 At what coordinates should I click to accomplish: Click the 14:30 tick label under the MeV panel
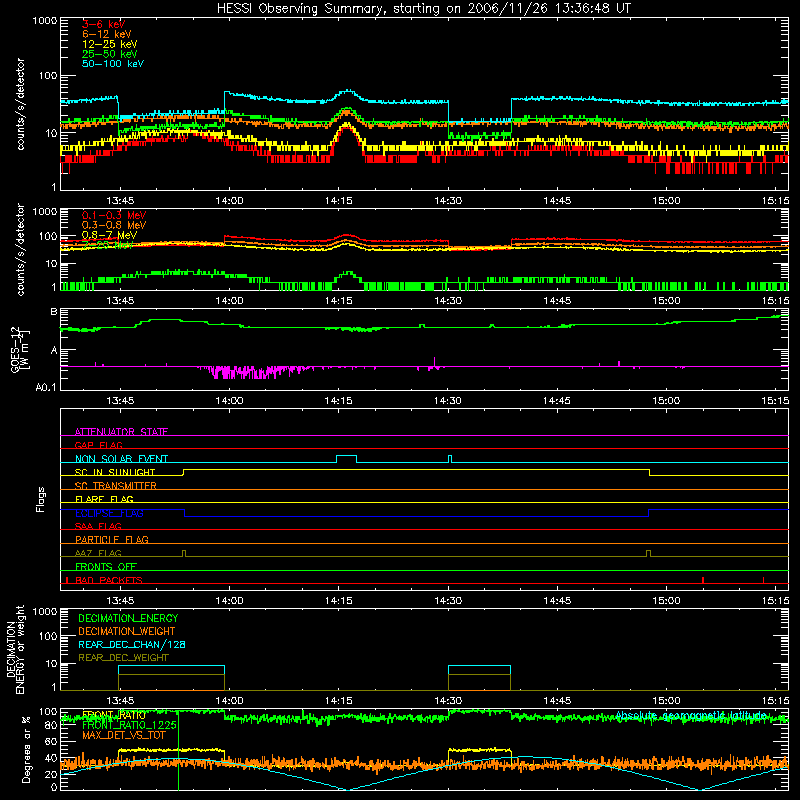click(x=447, y=301)
